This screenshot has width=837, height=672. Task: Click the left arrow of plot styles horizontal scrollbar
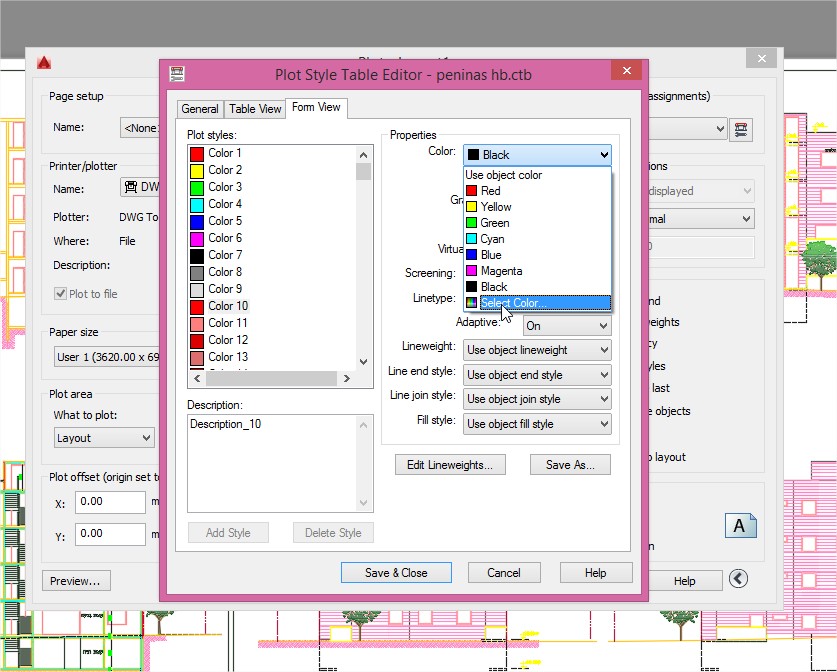(197, 378)
